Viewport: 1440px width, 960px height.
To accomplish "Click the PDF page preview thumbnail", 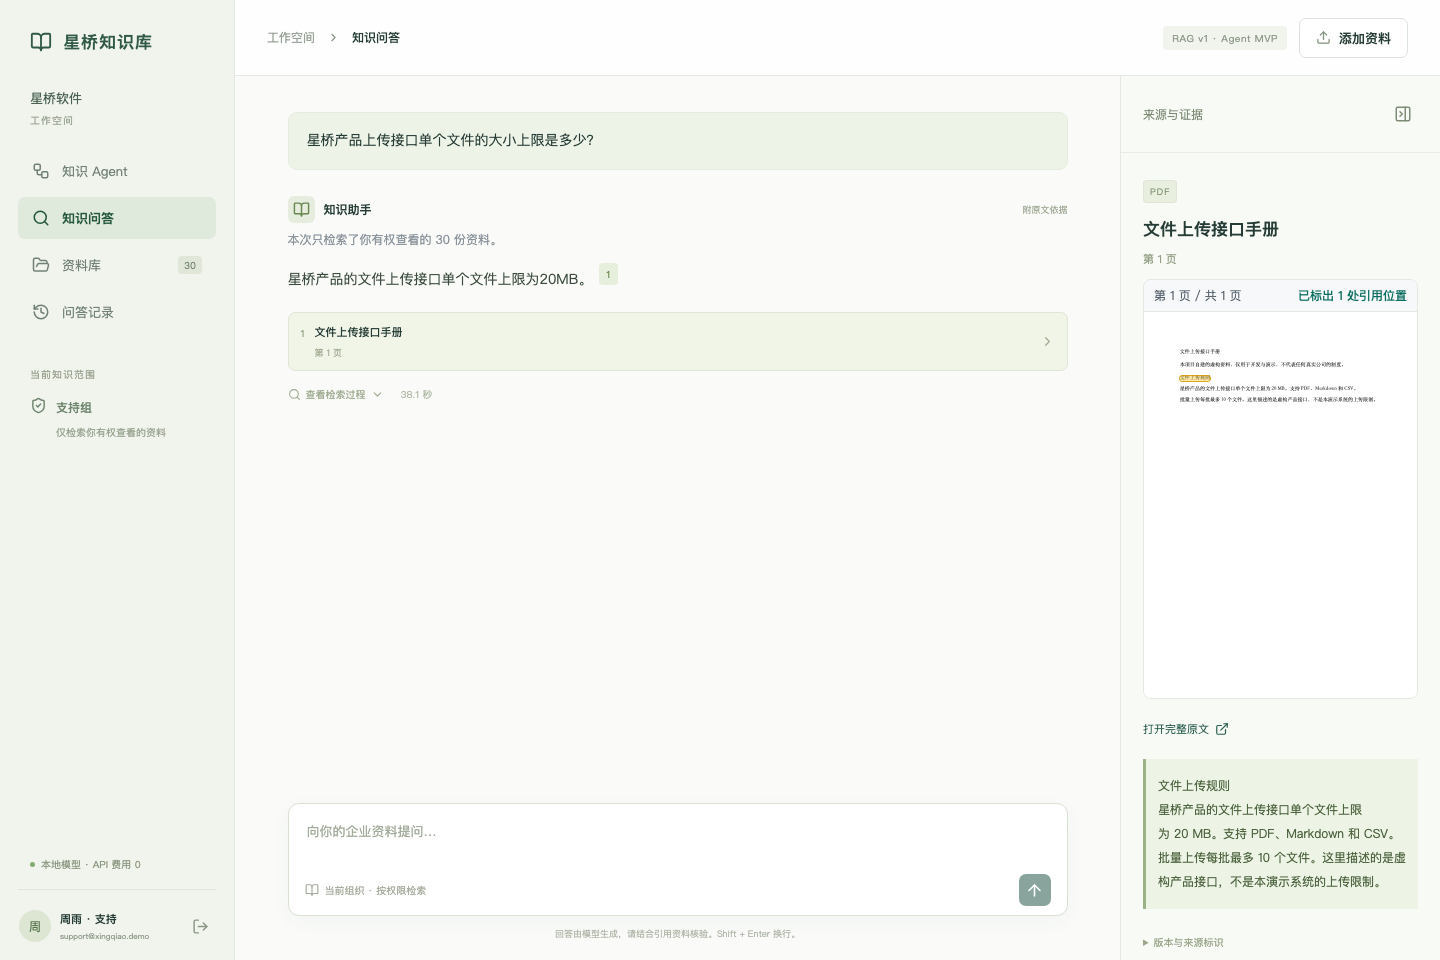I will pyautogui.click(x=1280, y=504).
